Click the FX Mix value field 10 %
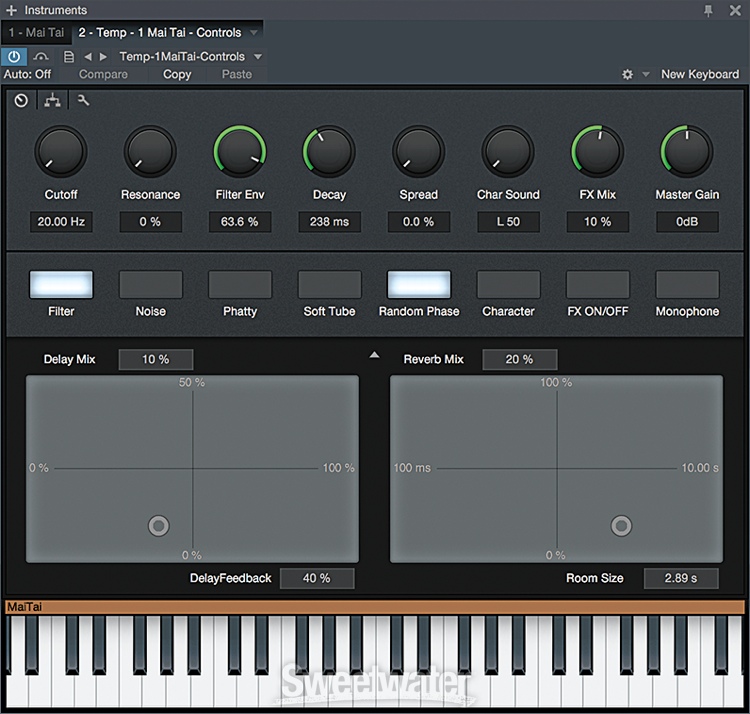The width and height of the screenshot is (750, 714). click(x=598, y=222)
